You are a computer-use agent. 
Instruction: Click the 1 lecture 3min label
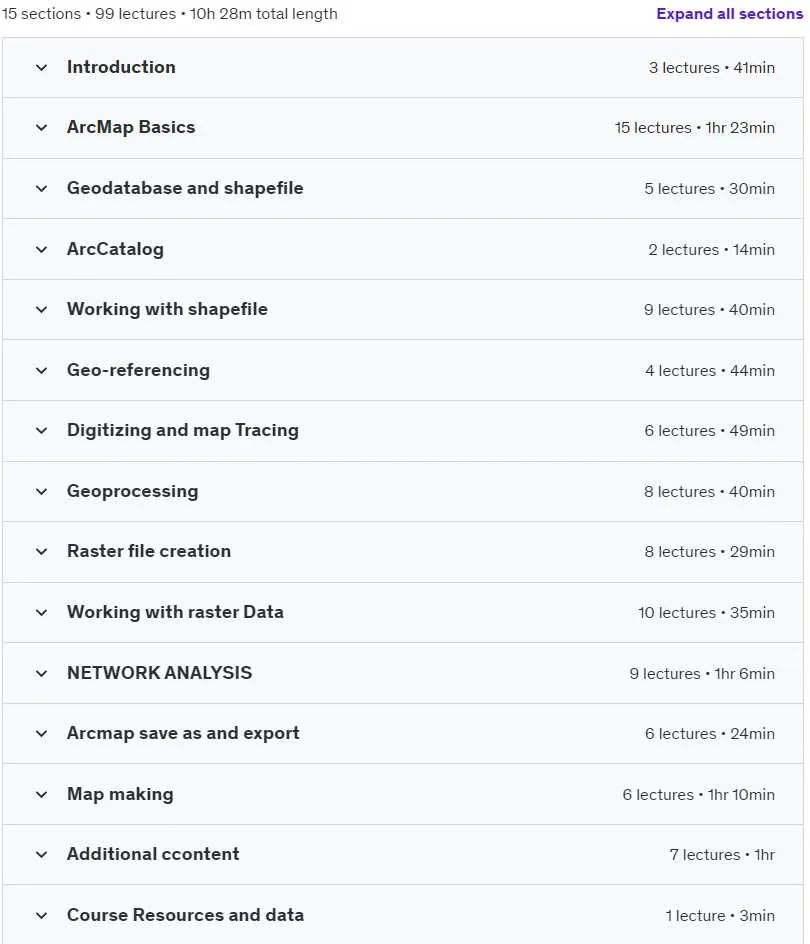[720, 916]
